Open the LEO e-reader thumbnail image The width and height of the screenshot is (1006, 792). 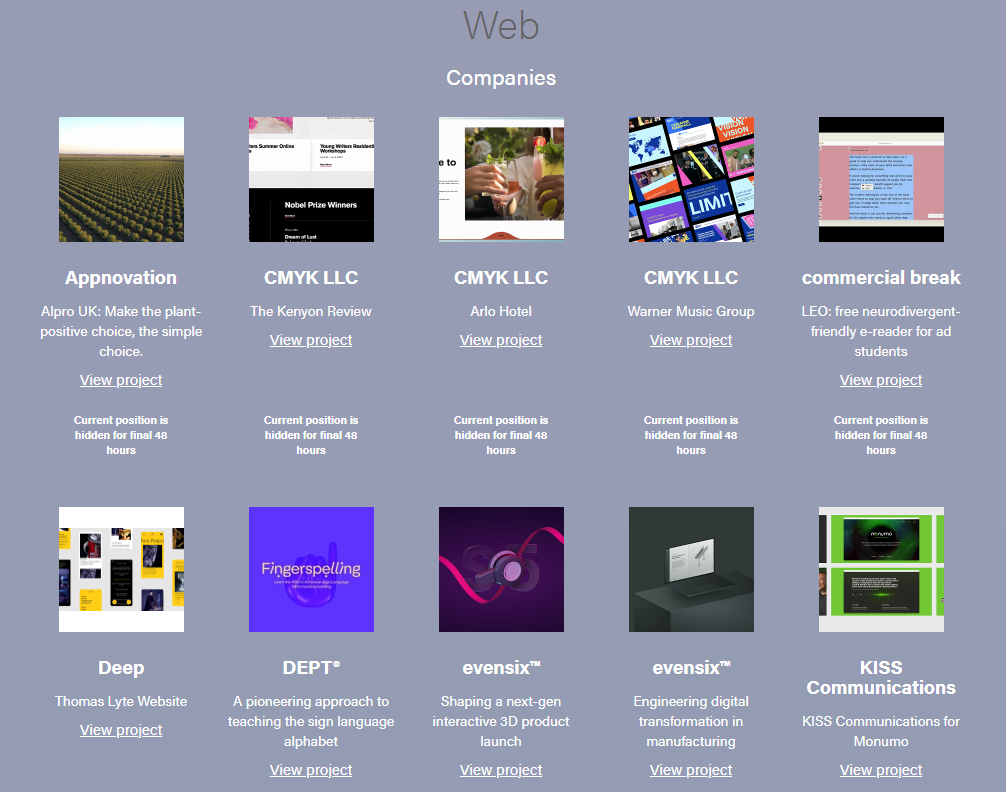pos(881,179)
